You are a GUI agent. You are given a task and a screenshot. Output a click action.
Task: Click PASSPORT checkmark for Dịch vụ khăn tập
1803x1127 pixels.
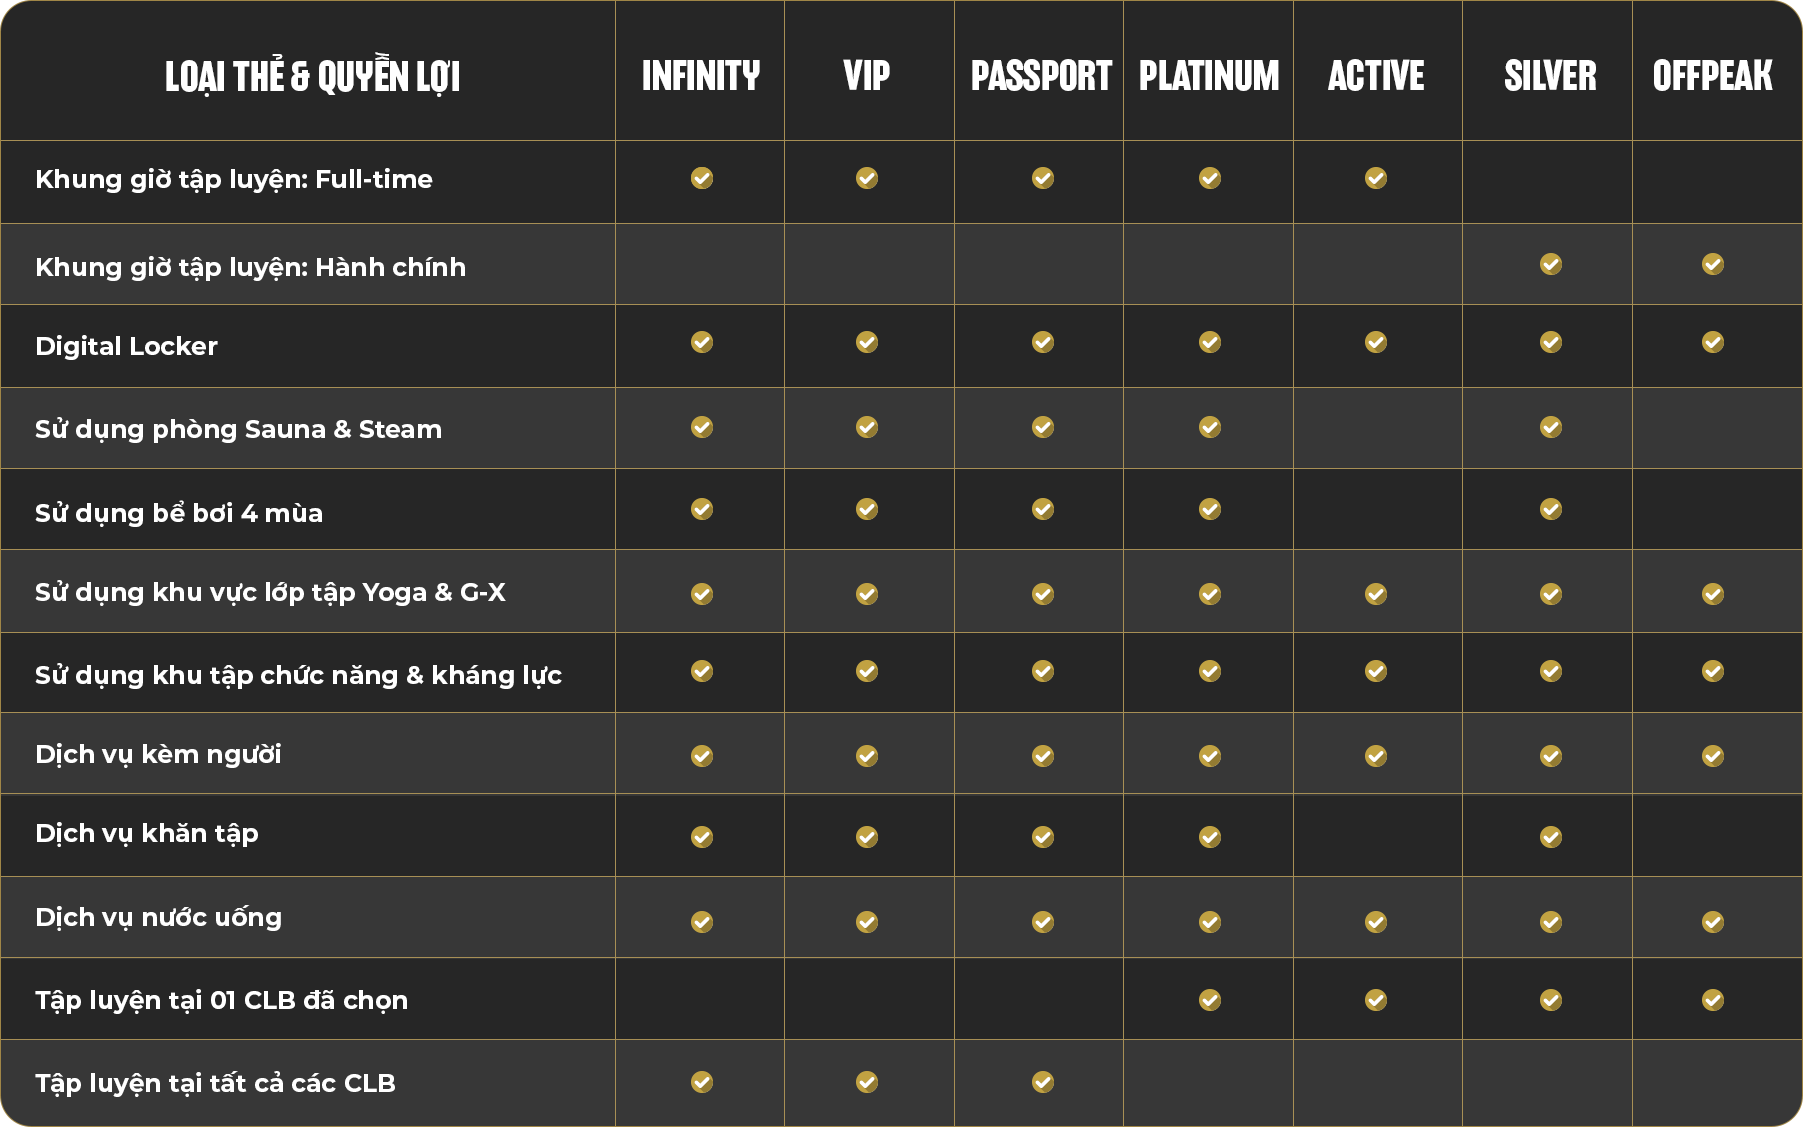click(1043, 836)
